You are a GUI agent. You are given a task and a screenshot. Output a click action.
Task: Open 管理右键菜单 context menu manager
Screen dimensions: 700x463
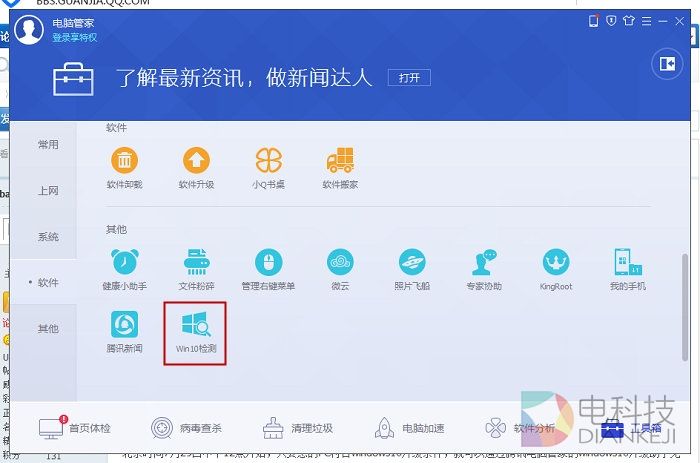(268, 270)
